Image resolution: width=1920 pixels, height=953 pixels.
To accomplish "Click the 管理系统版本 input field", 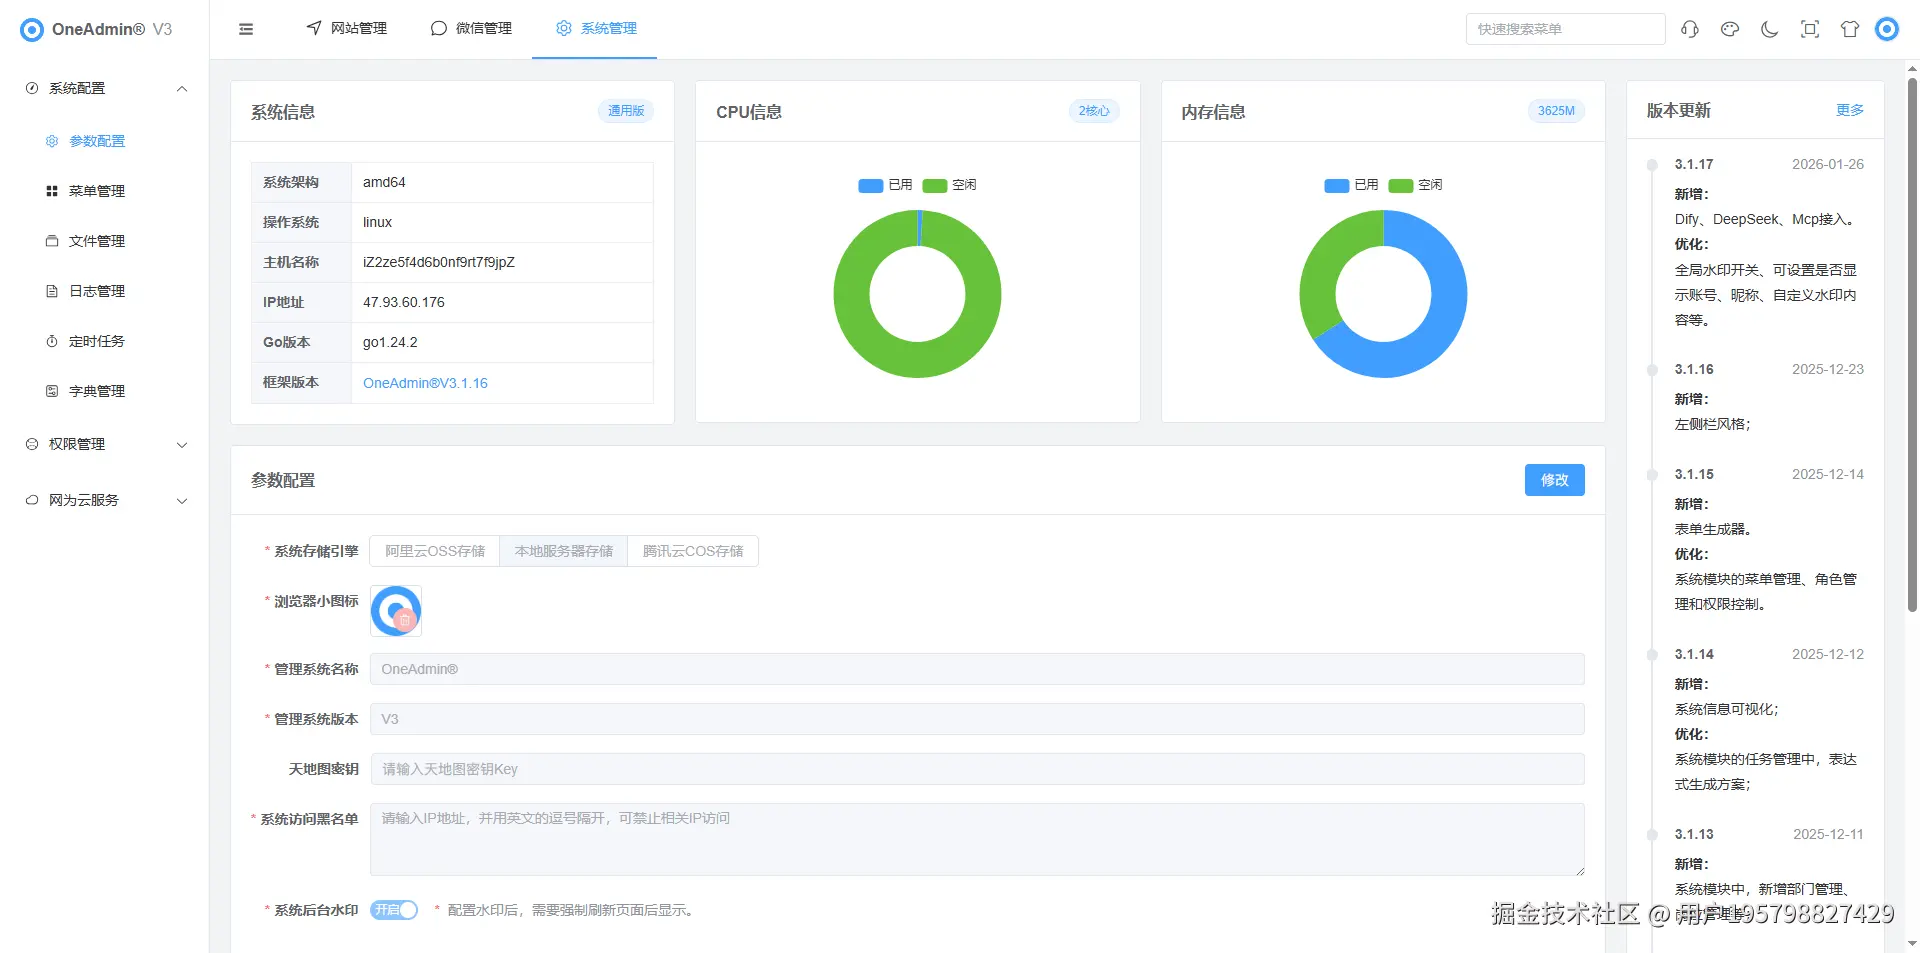I will (x=977, y=719).
